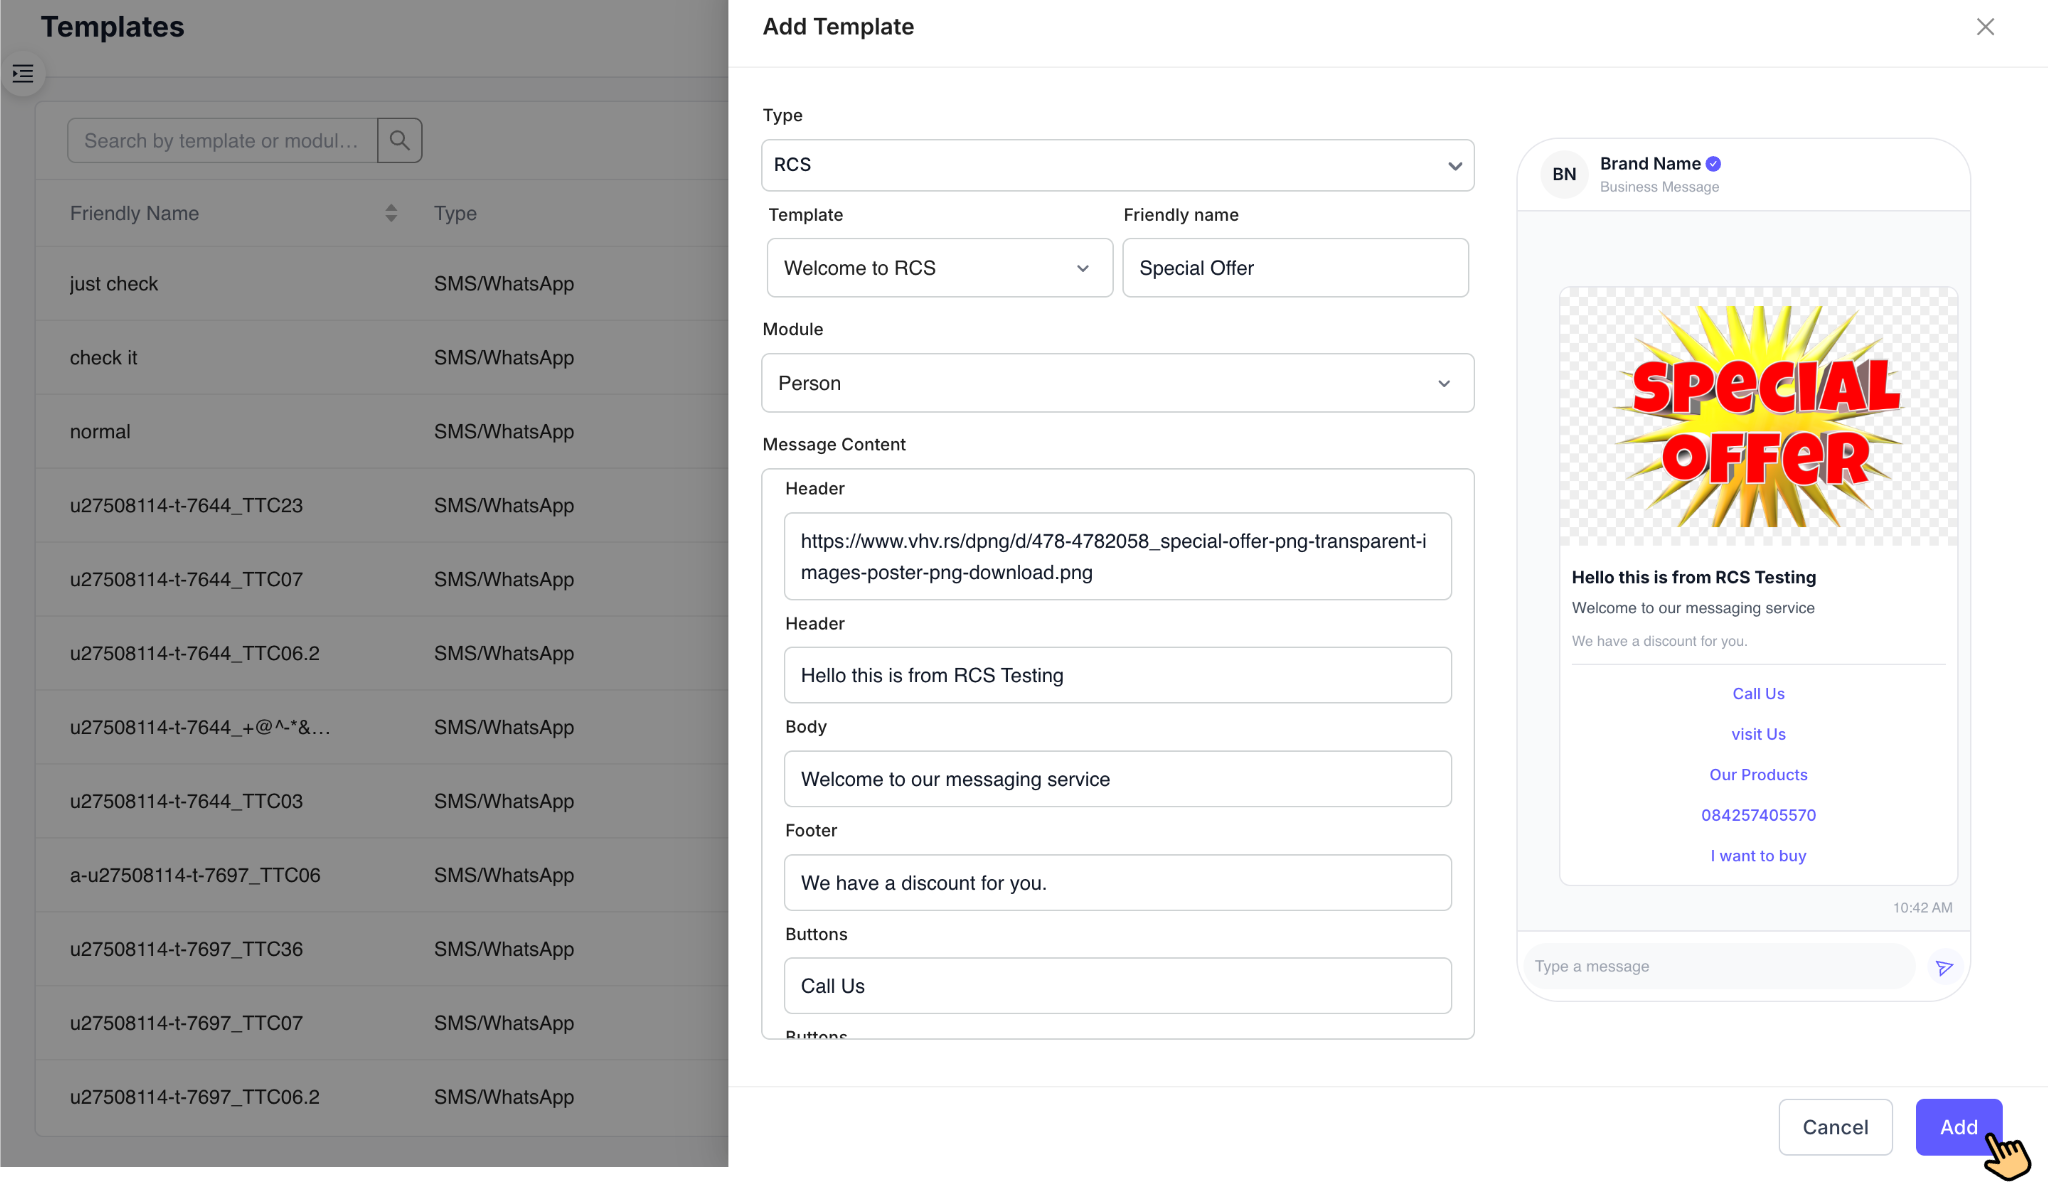Screen dimensions: 2048x1183
Task: Click the Friendly name input field
Action: pyautogui.click(x=1295, y=268)
